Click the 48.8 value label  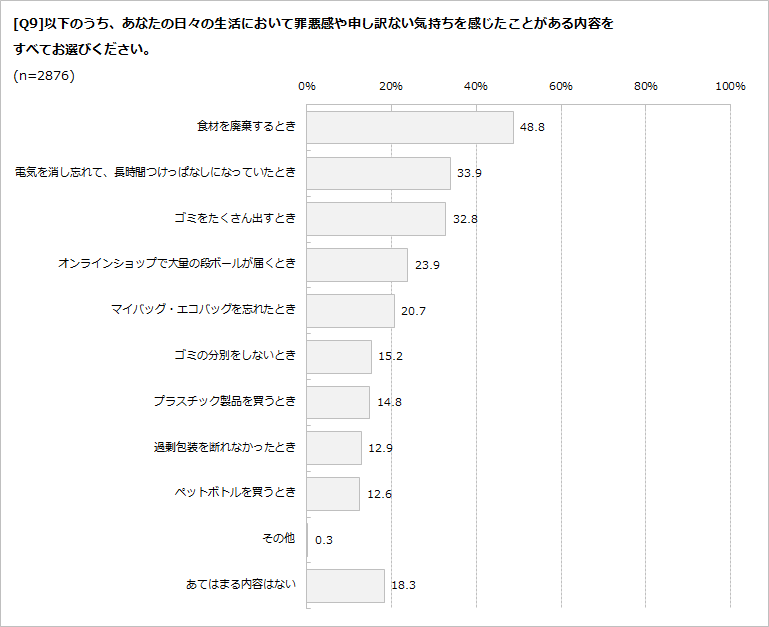(531, 128)
